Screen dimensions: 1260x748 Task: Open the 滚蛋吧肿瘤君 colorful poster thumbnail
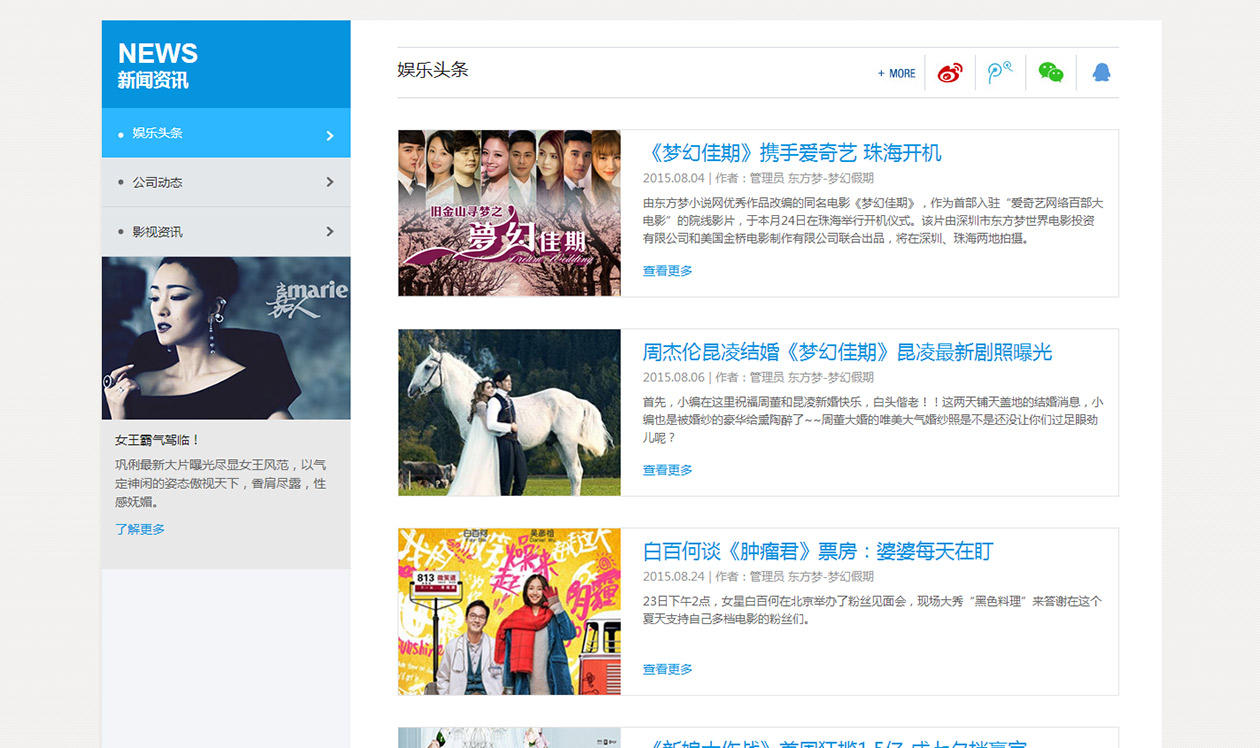[509, 611]
